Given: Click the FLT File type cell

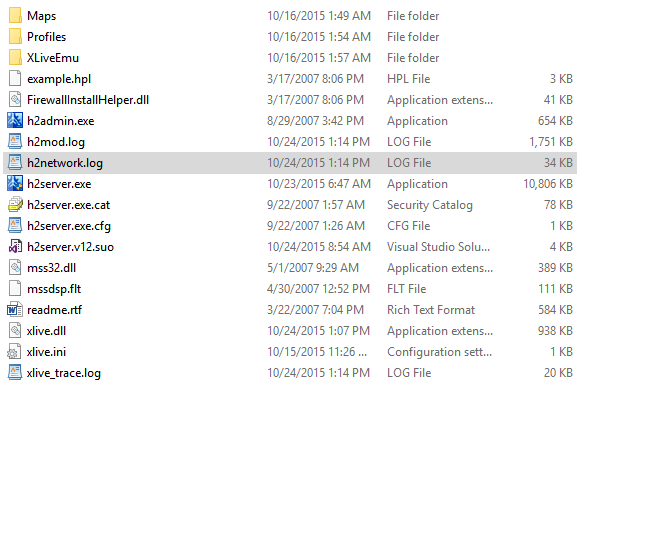Looking at the screenshot, I should [x=406, y=289].
